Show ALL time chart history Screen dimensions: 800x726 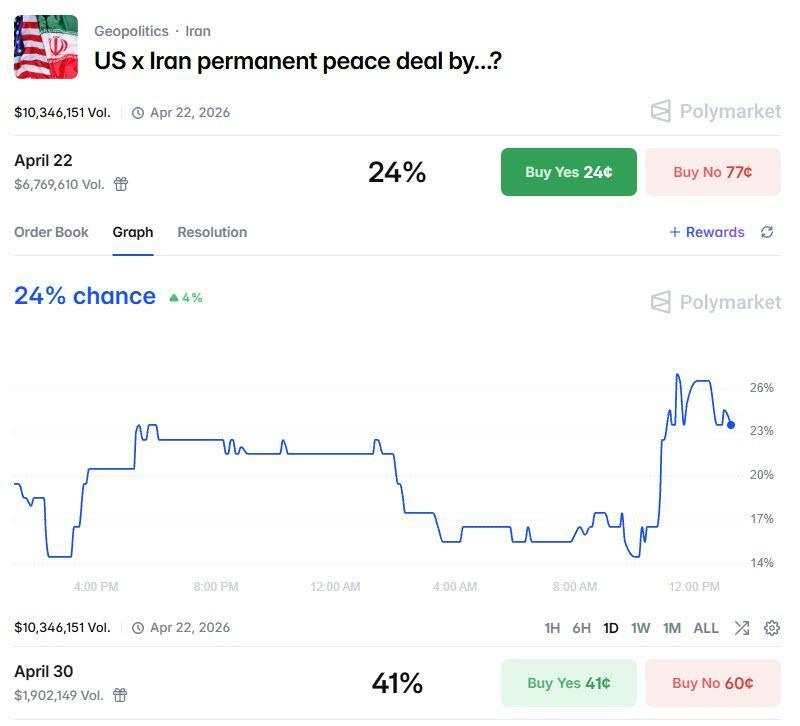706,628
